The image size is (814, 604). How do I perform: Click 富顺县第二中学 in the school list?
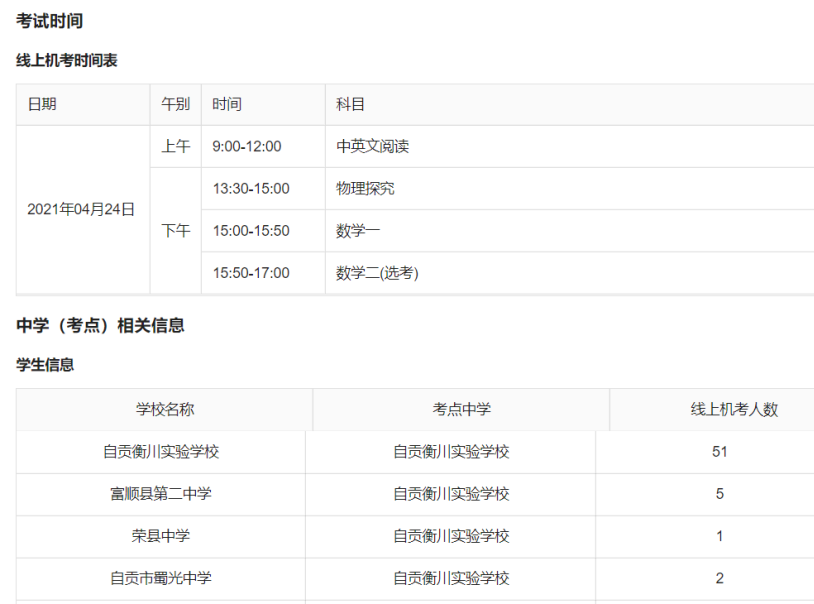pos(161,494)
